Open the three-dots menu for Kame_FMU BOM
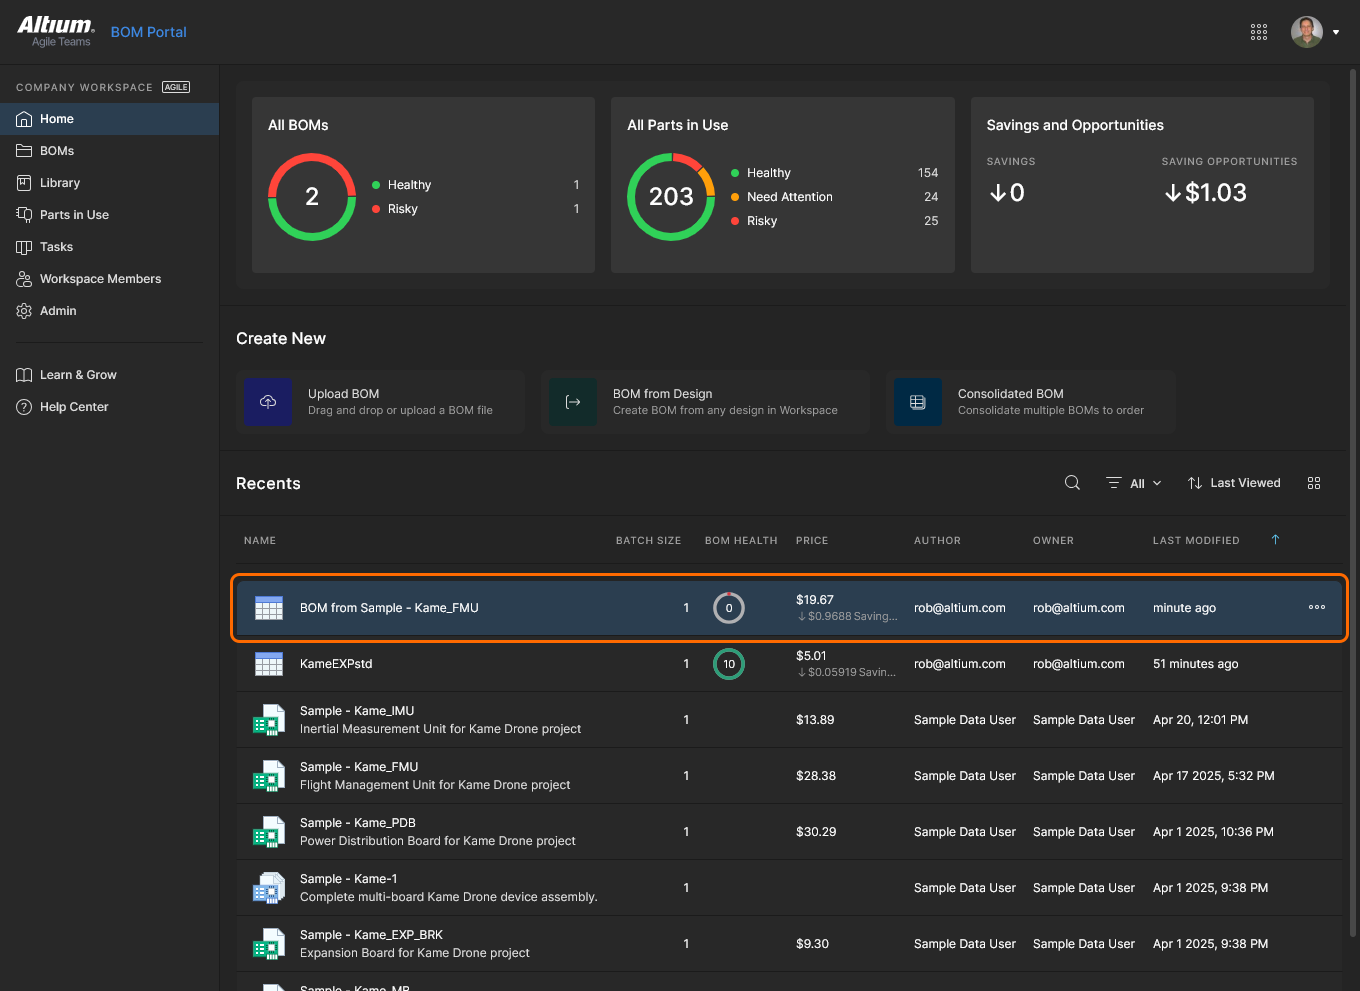 pyautogui.click(x=1317, y=607)
